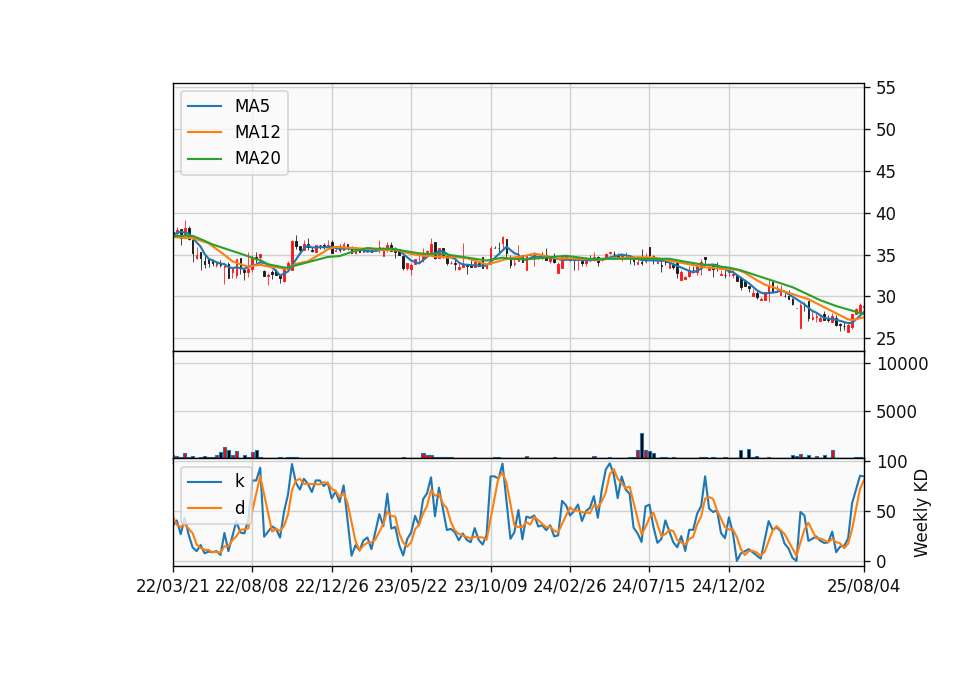Image resolution: width=960 pixels, height=690 pixels.
Task: Click the price axis value 35
Action: [886, 256]
